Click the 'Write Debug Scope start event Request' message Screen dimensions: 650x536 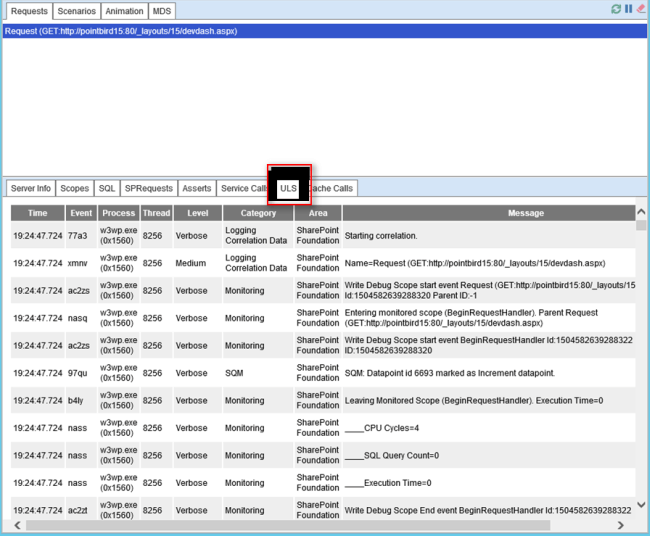pos(490,290)
